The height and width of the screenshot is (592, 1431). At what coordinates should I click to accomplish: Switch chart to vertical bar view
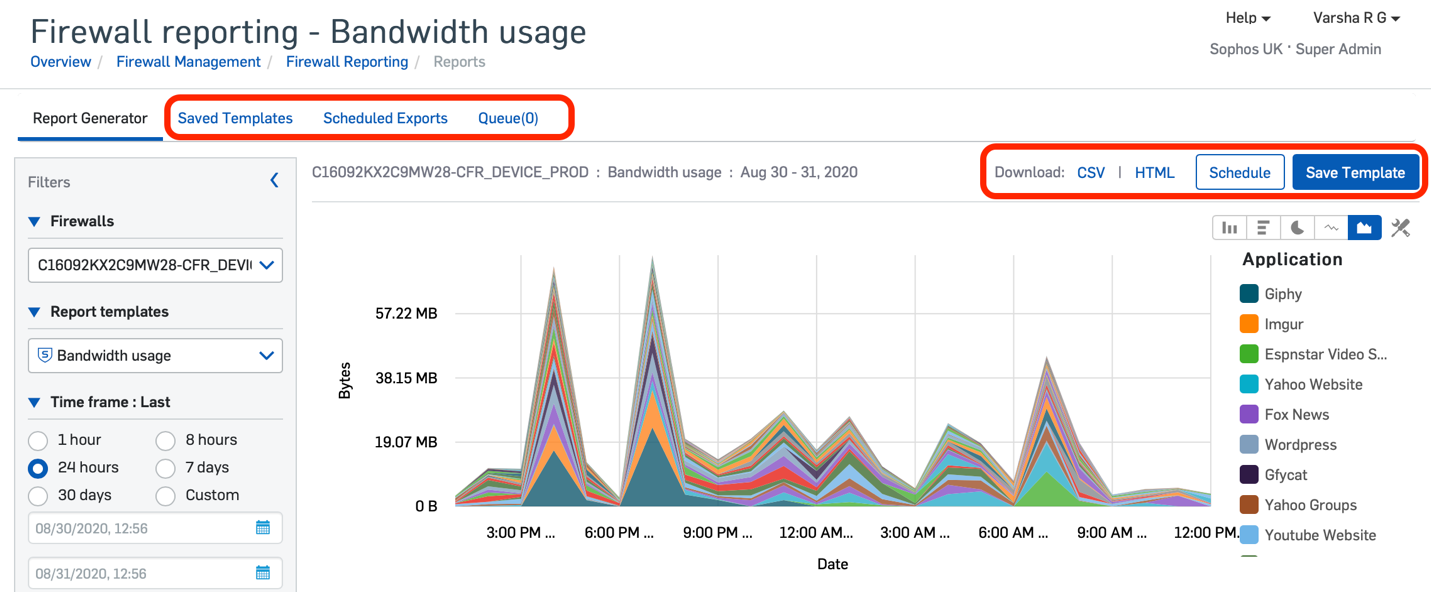click(x=1229, y=227)
